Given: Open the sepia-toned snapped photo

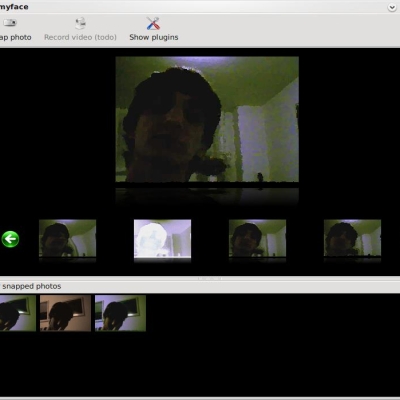Looking at the screenshot, I should pyautogui.click(x=65, y=313).
